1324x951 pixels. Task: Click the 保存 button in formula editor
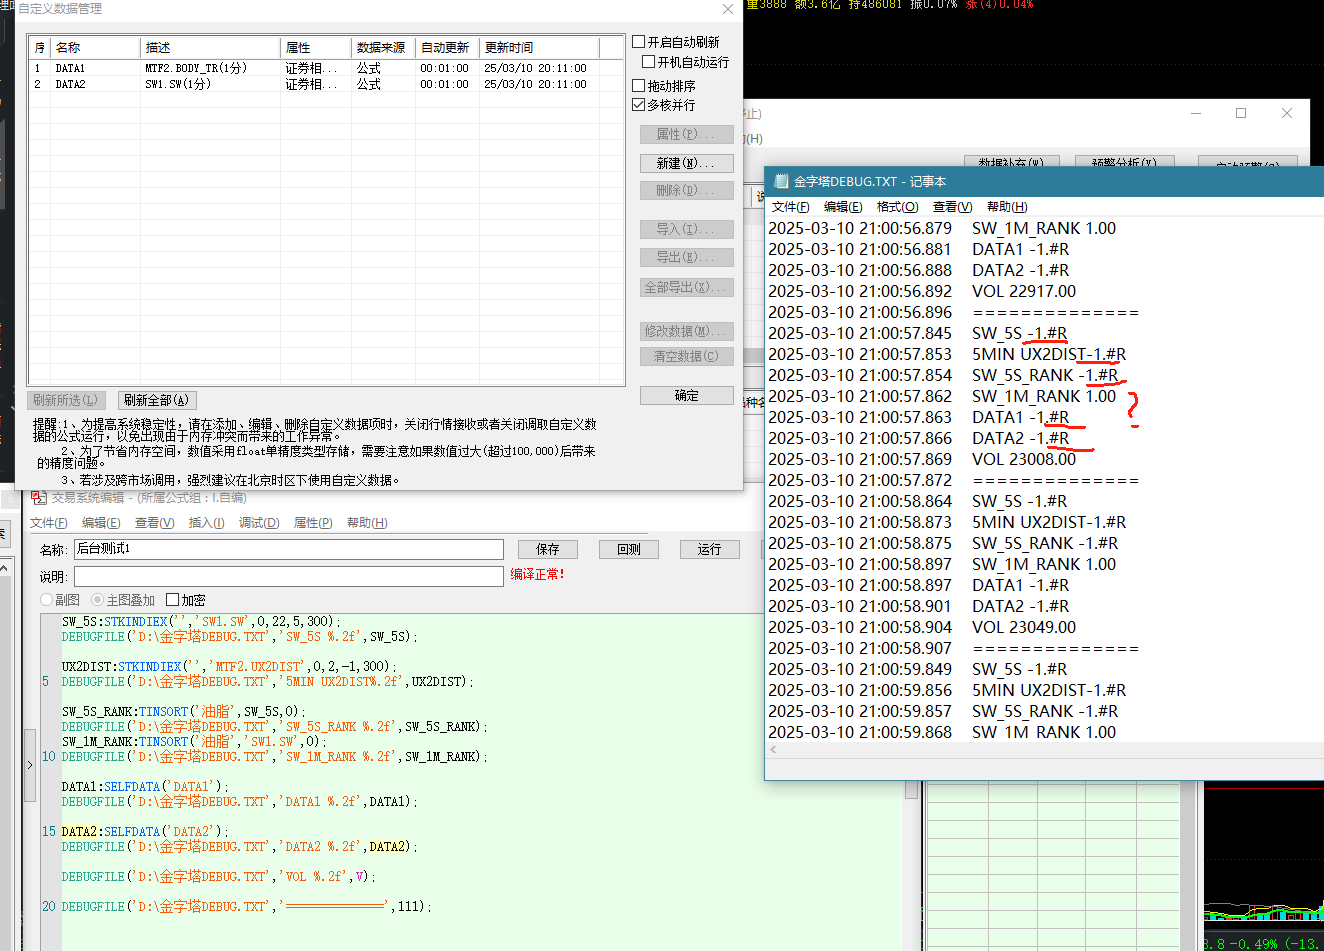pyautogui.click(x=548, y=549)
